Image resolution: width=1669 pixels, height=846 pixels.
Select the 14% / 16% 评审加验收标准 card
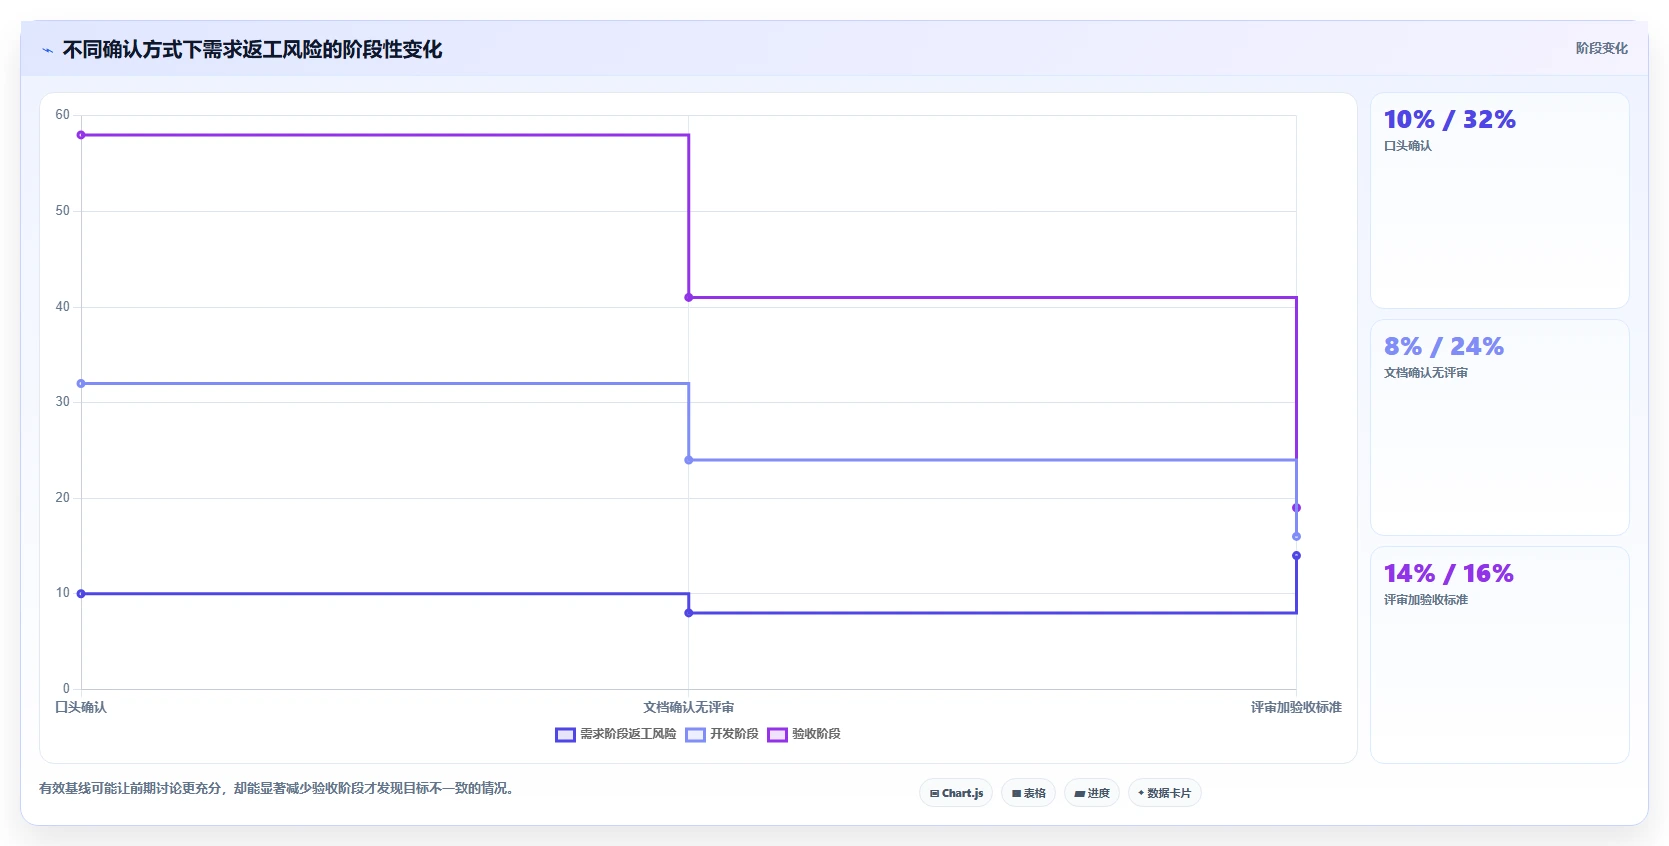[x=1500, y=654]
